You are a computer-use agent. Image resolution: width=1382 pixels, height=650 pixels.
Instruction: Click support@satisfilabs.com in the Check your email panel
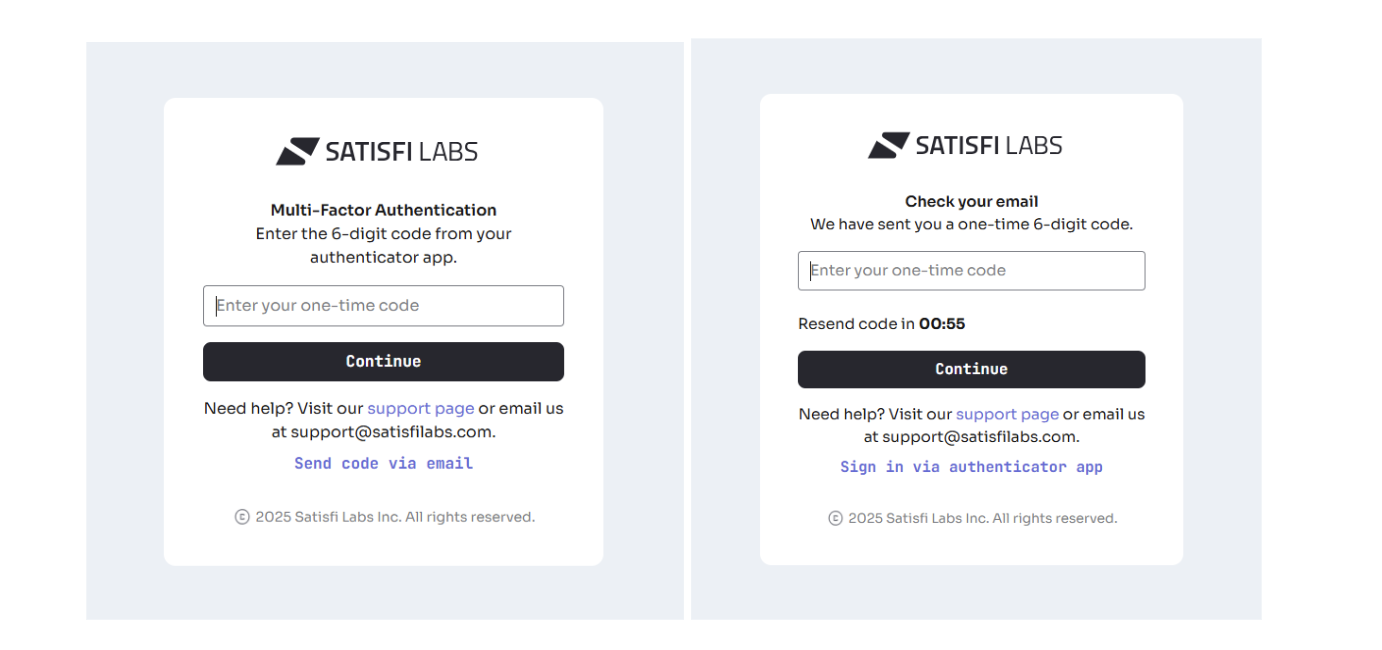pyautogui.click(x=980, y=437)
